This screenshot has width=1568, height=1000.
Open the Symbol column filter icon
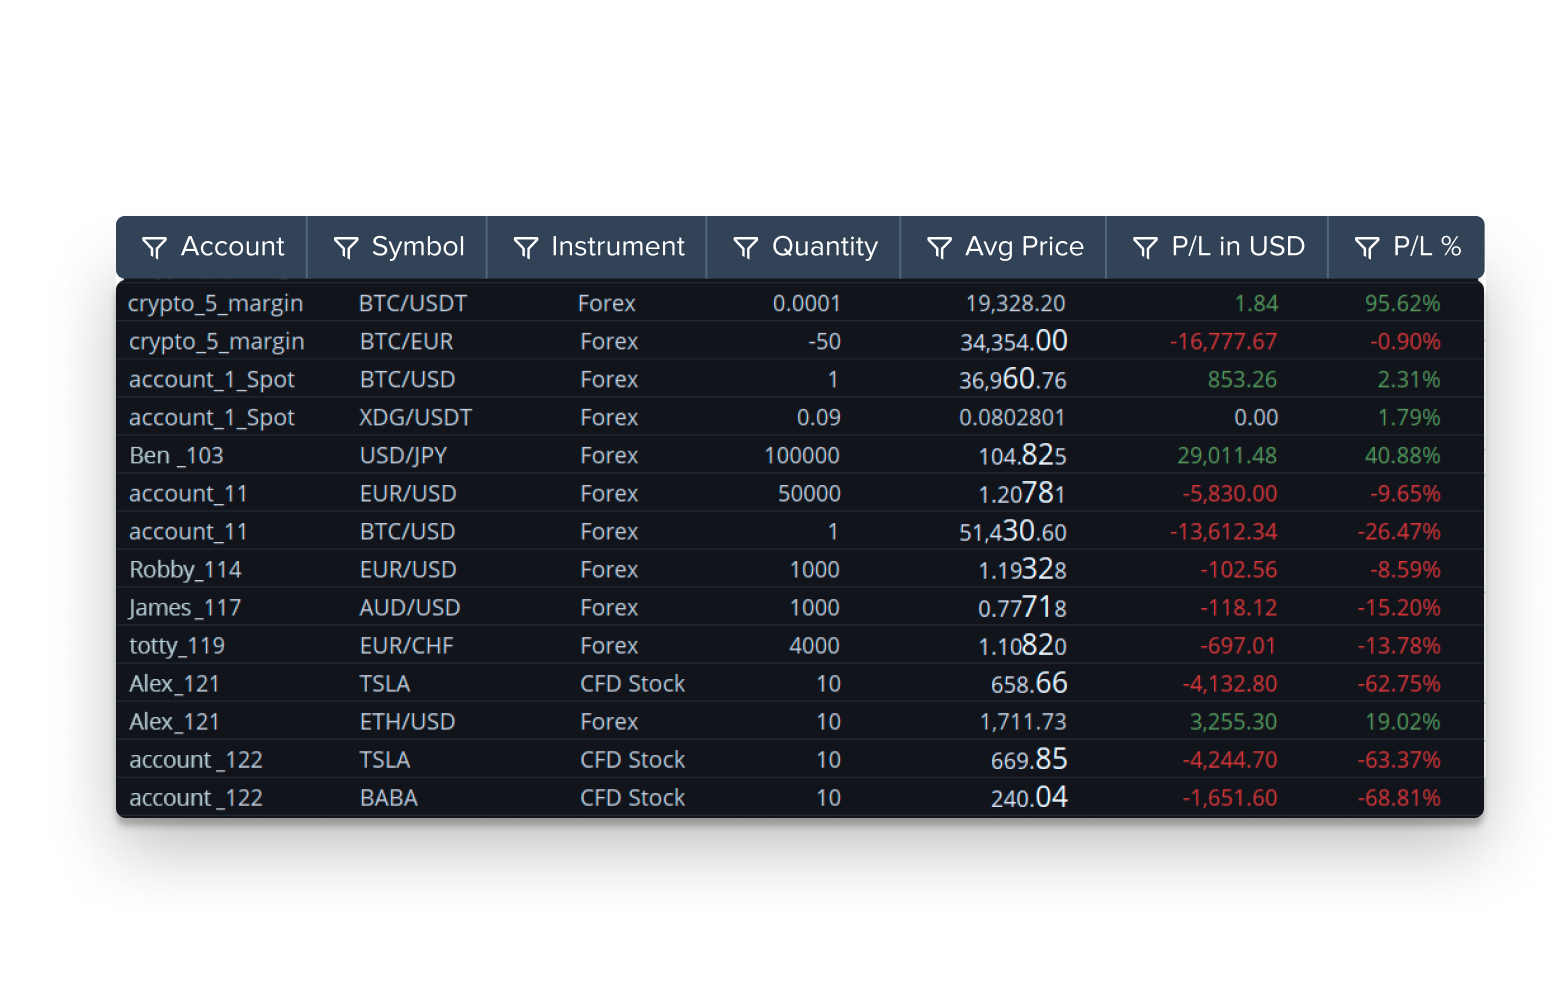click(346, 248)
